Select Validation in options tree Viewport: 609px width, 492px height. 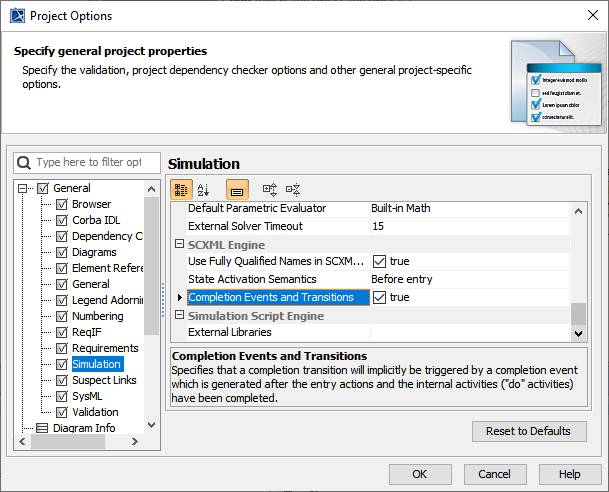pyautogui.click(x=95, y=412)
